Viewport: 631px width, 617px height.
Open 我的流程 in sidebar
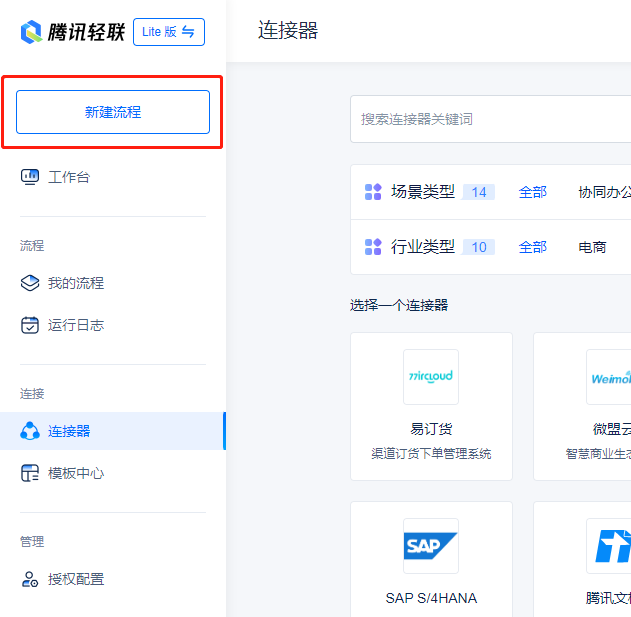click(x=76, y=283)
